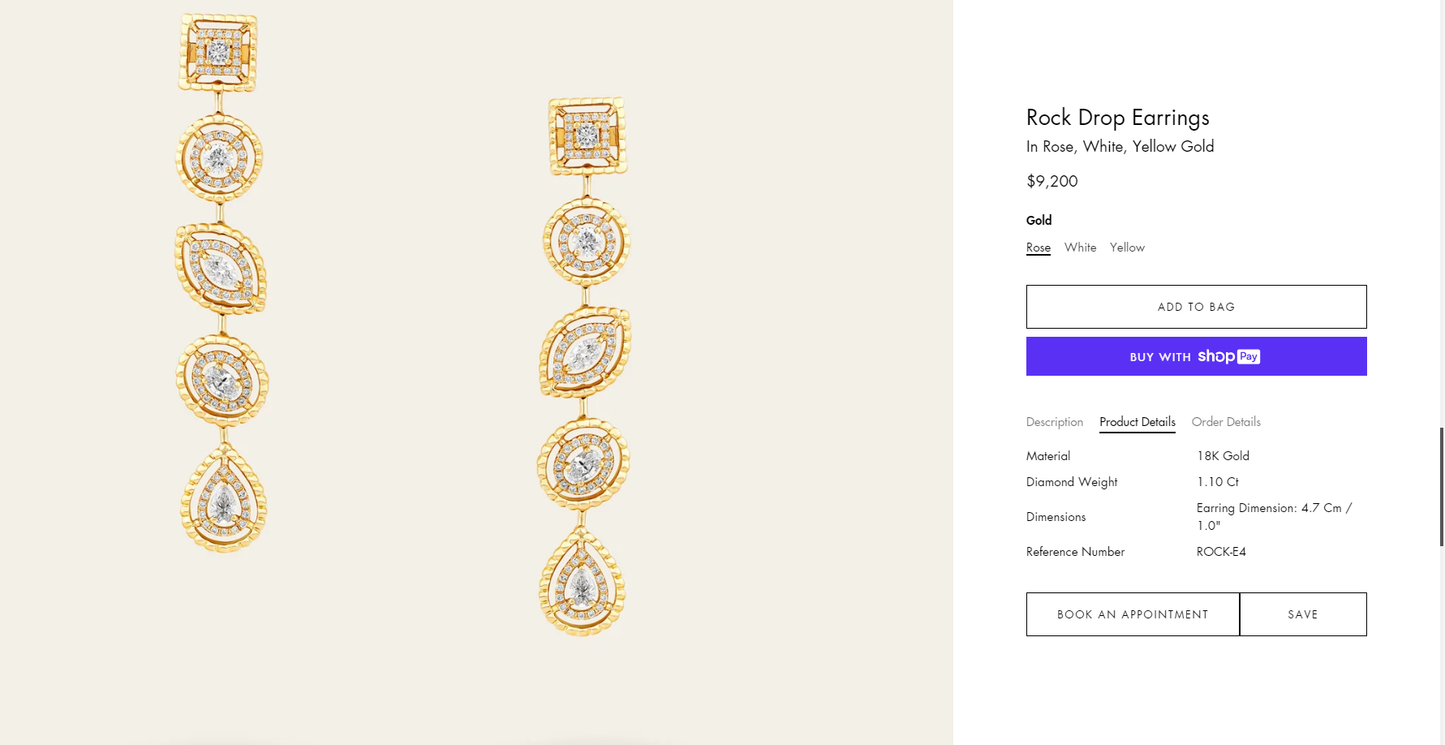Viewport: 1445px width, 745px height.
Task: Select the Rose gold option
Action: (x=1038, y=248)
